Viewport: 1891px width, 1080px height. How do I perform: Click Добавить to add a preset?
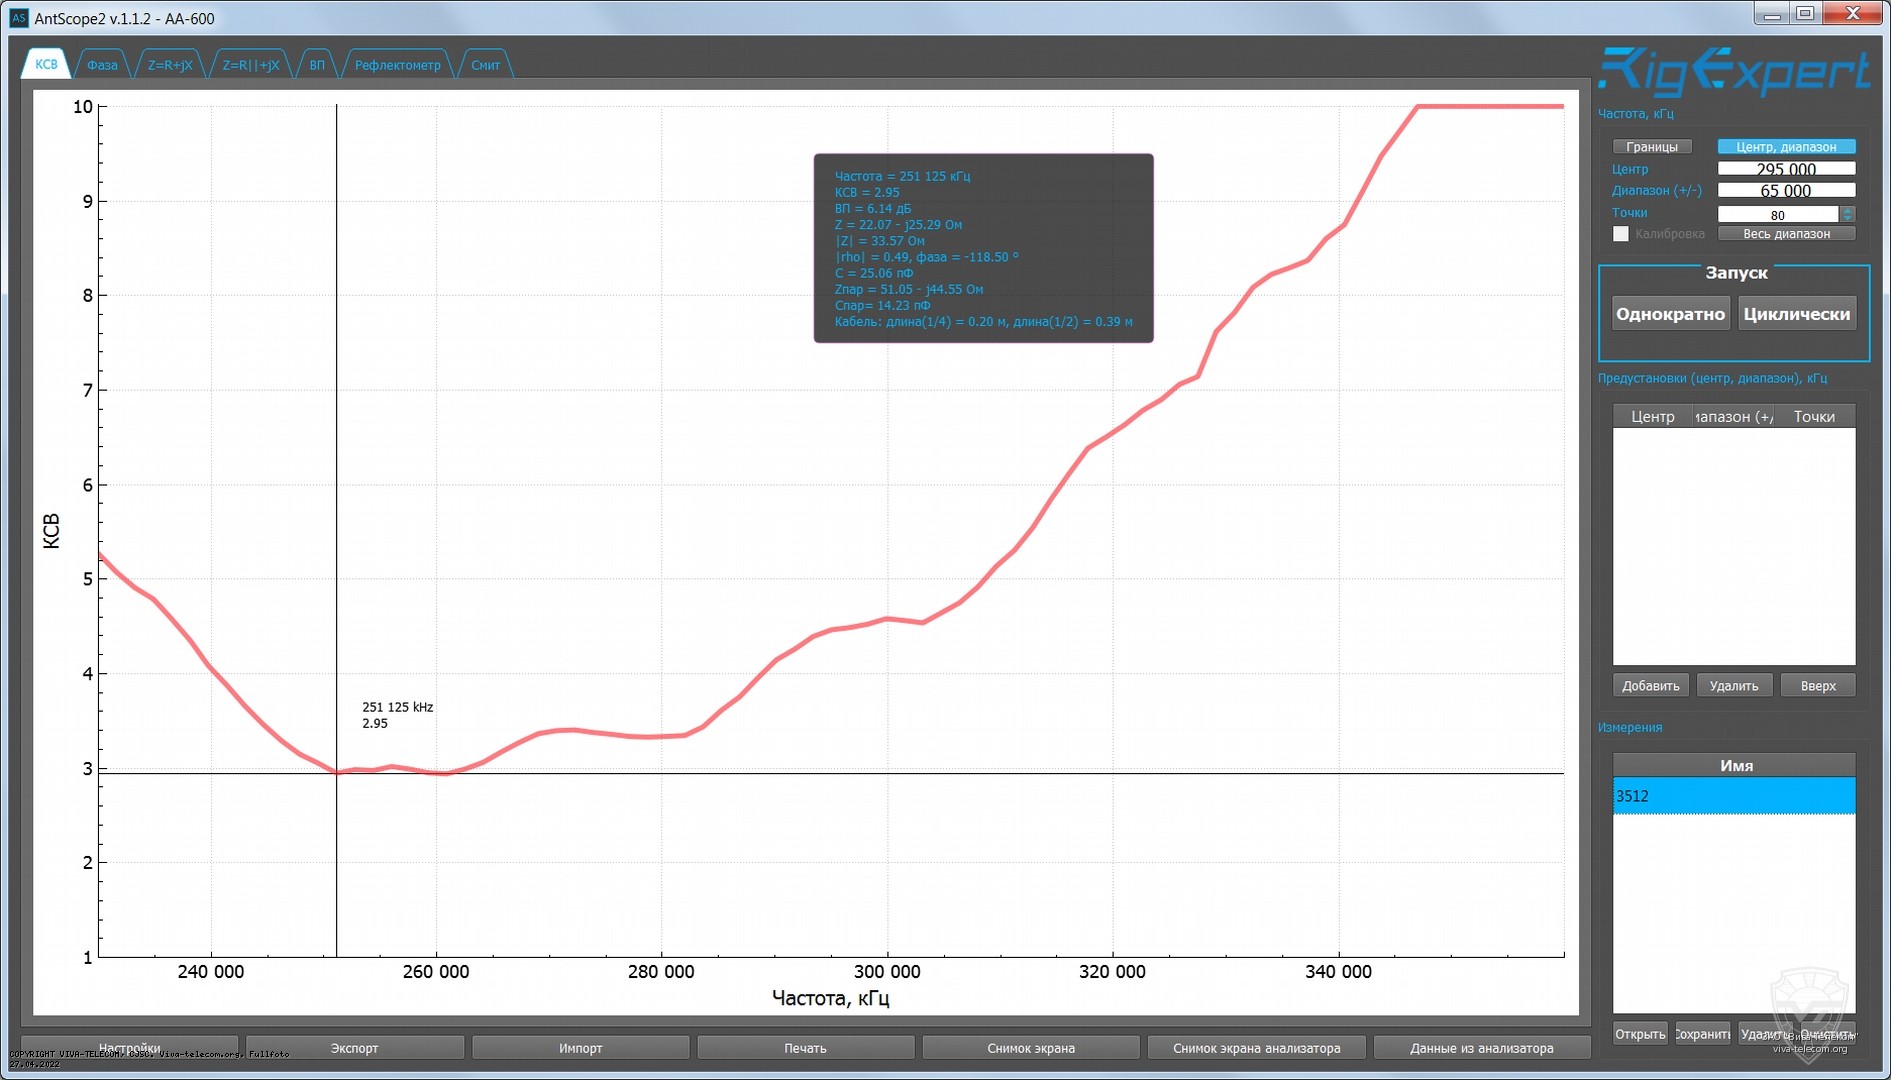(1650, 686)
